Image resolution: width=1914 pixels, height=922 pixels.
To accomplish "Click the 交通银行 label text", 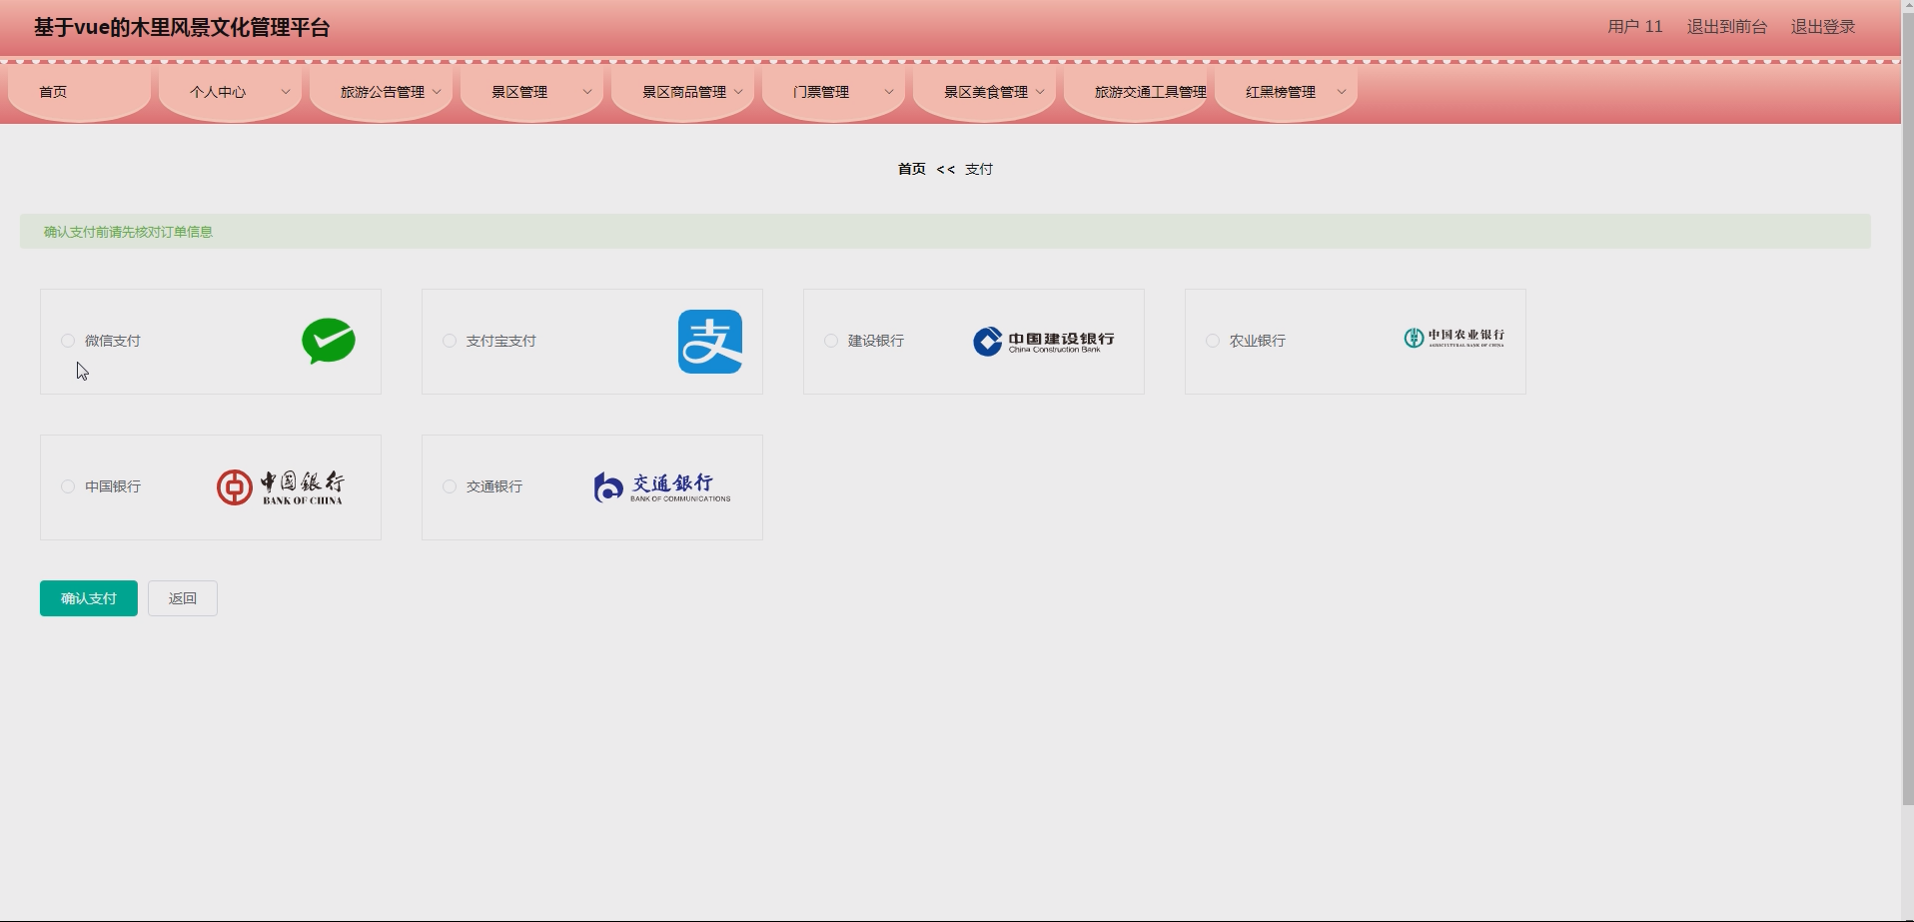I will pyautogui.click(x=494, y=486).
